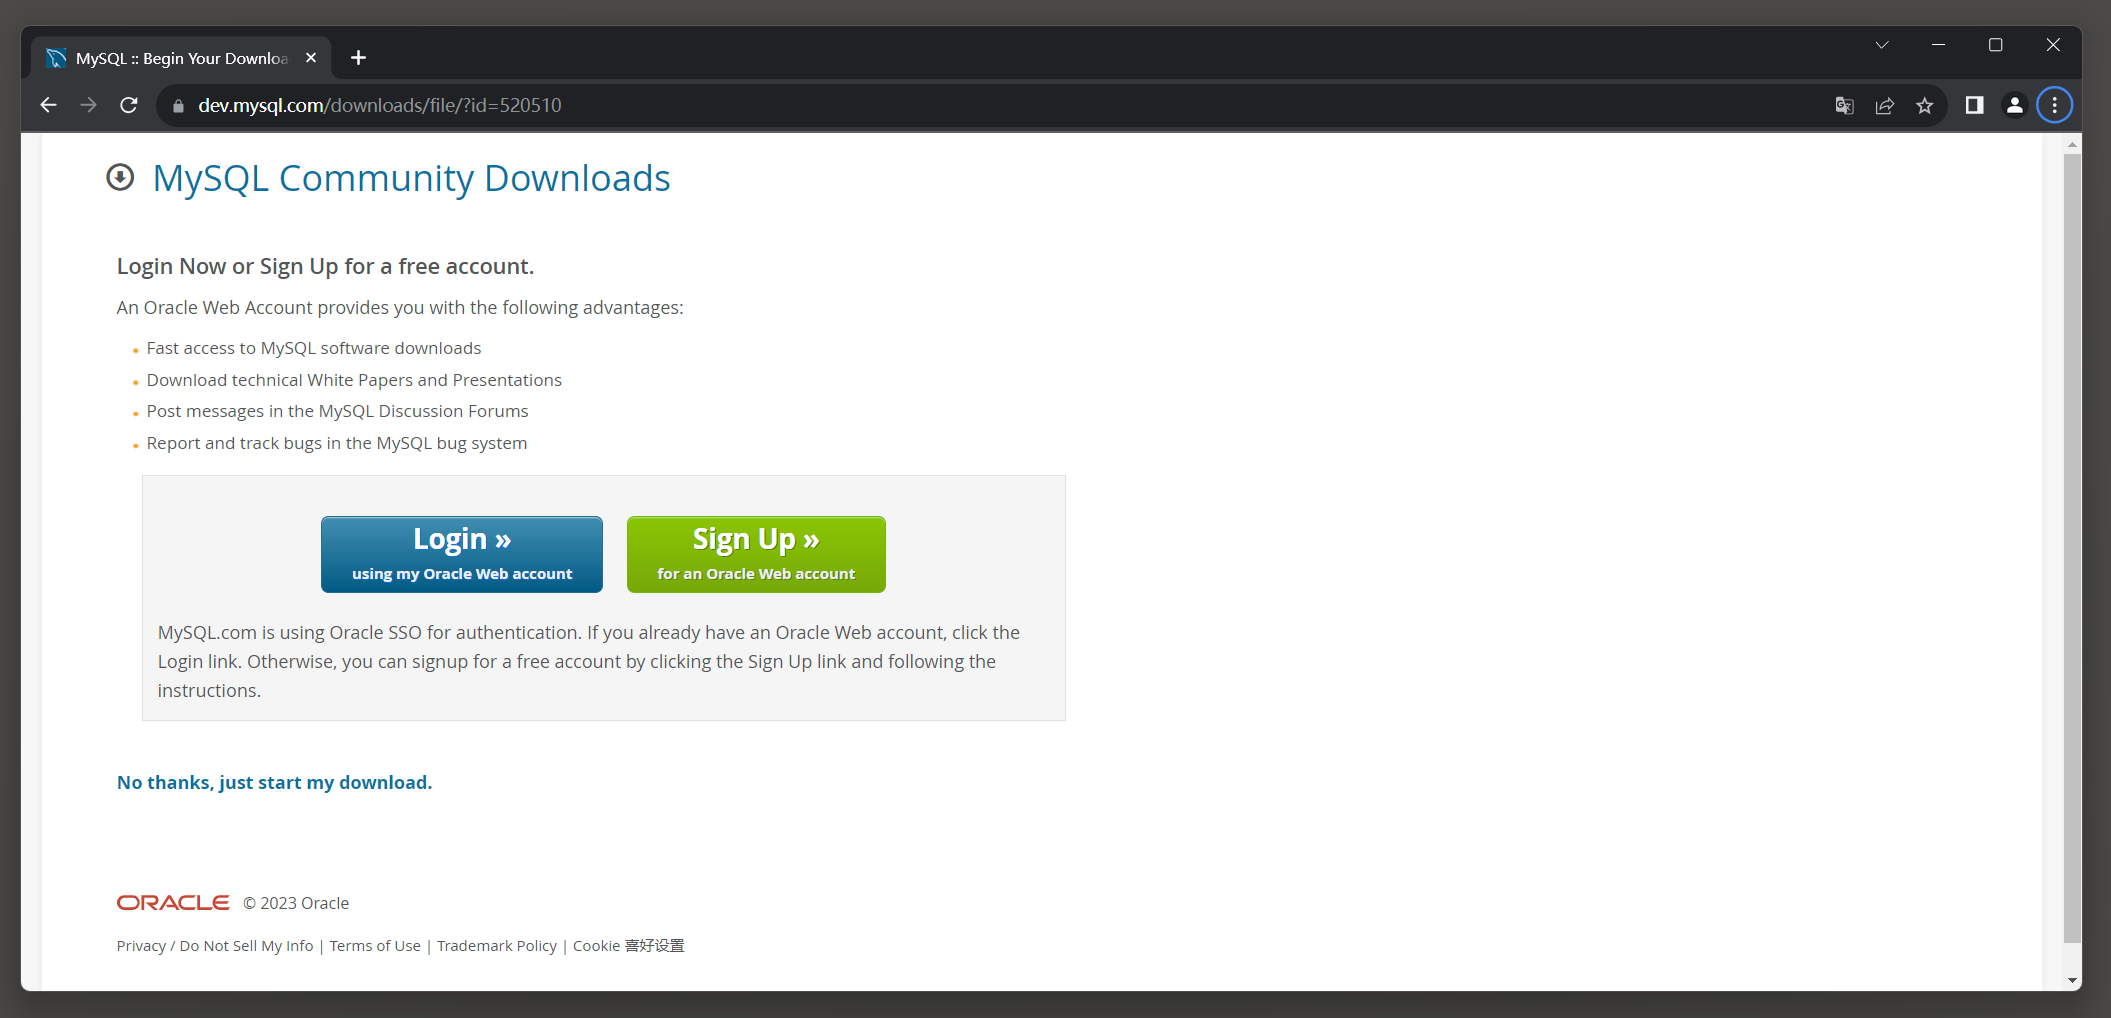Screen dimensions: 2111x1018
Task: Open the browser side panel
Action: click(x=1975, y=105)
